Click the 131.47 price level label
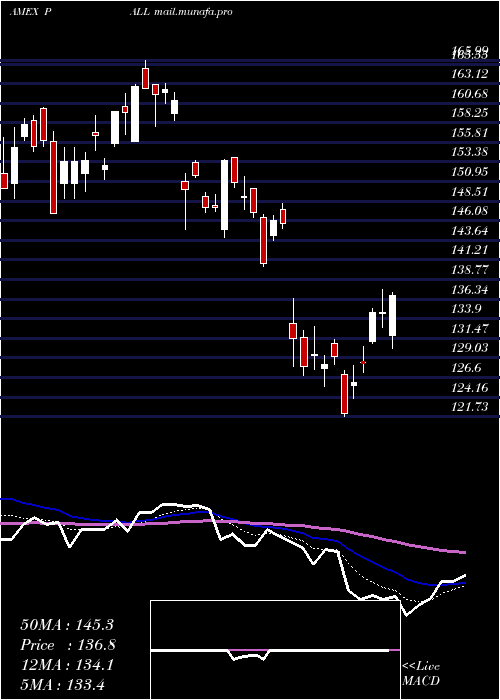The width and height of the screenshot is (500, 700). click(x=470, y=329)
